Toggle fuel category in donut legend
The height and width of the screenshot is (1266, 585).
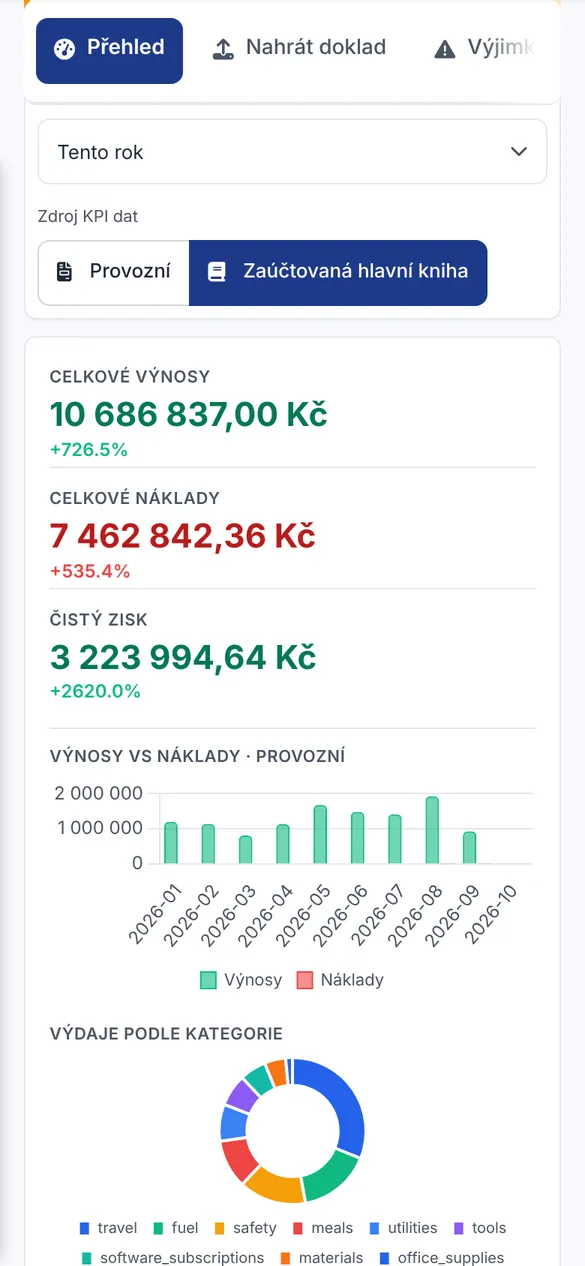[175, 1228]
